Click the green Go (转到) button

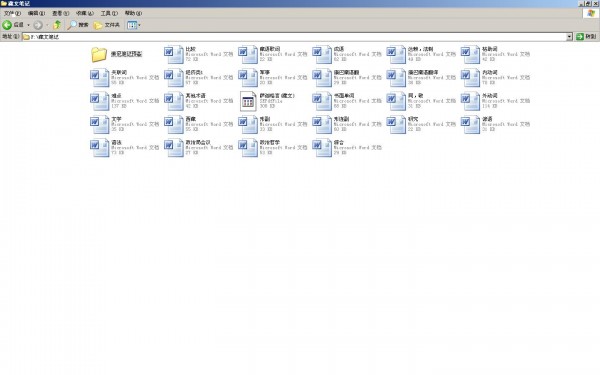[x=586, y=37]
